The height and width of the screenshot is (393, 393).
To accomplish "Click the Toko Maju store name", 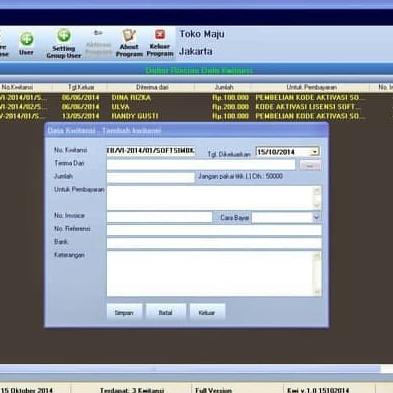I will pyautogui.click(x=202, y=34).
